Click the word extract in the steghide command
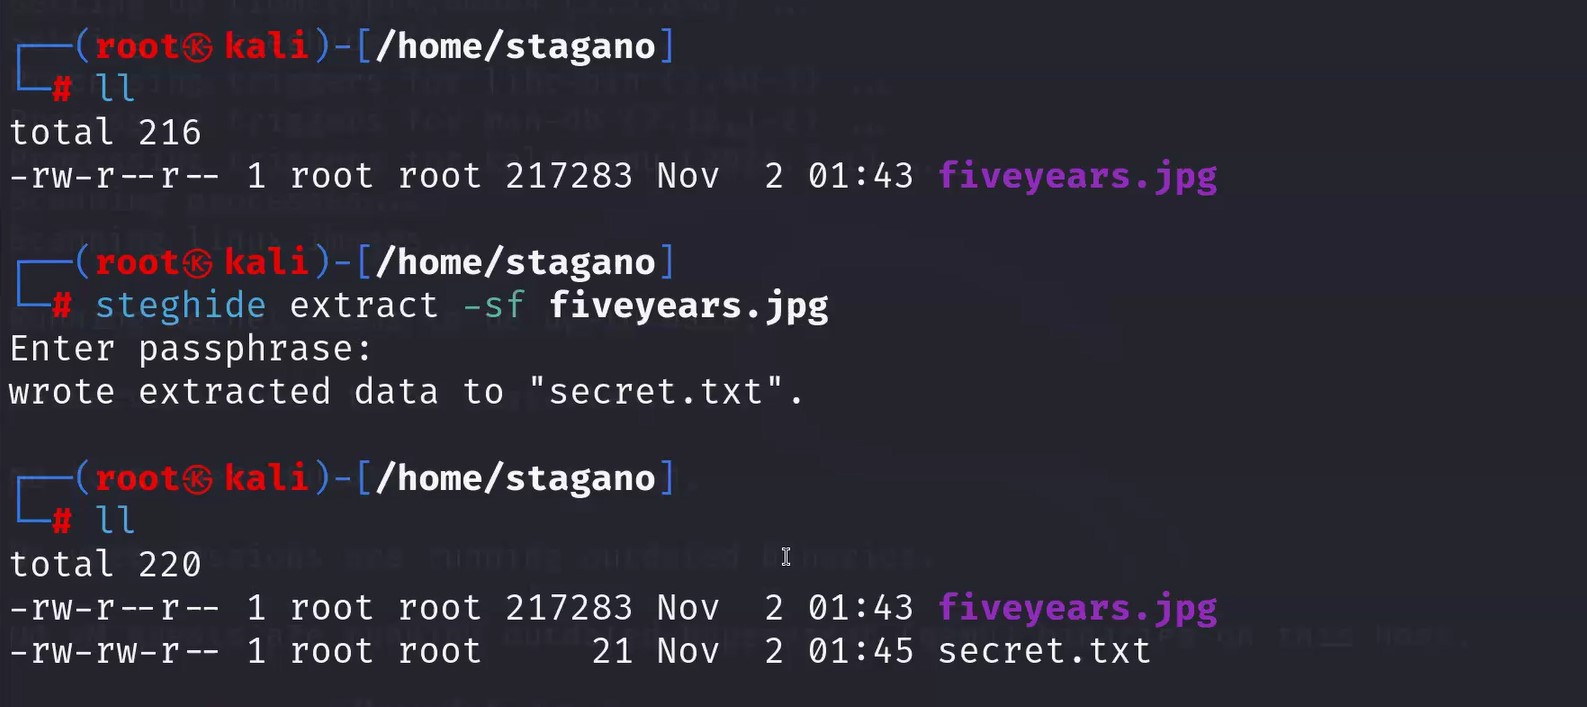This screenshot has width=1587, height=707. (x=364, y=305)
